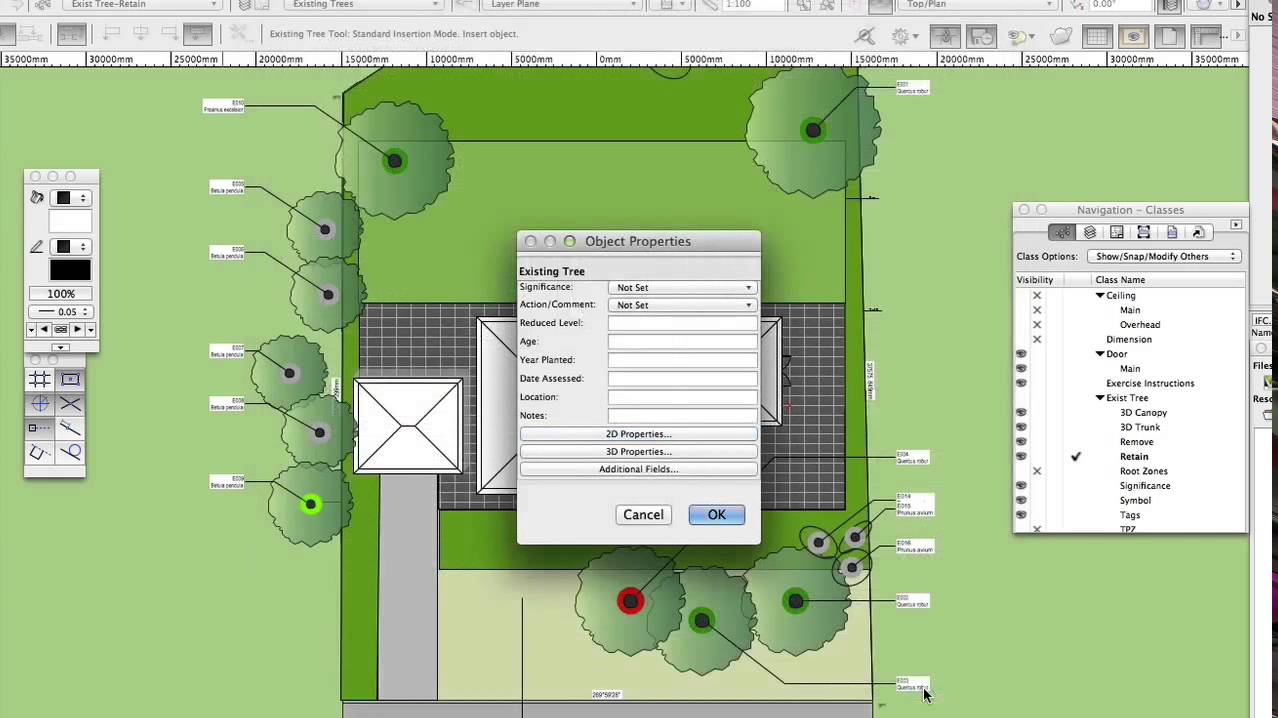Toggle visibility eye for Significance class

coord(1021,485)
